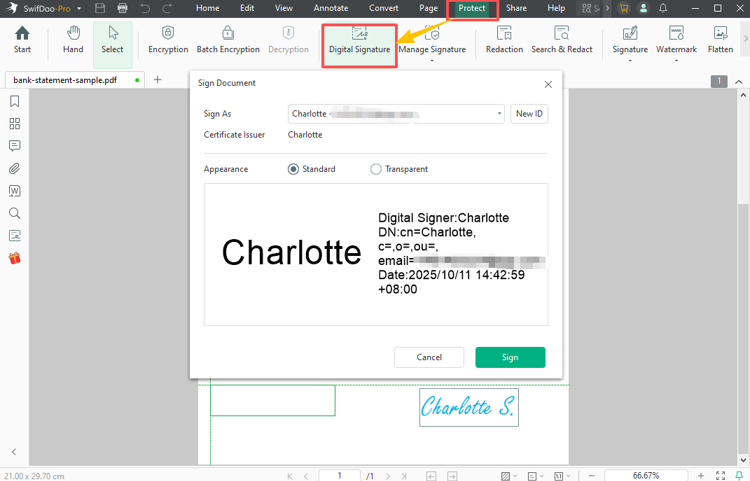This screenshot has width=750, height=481.
Task: Click the red gift box icon
Action: pos(15,258)
